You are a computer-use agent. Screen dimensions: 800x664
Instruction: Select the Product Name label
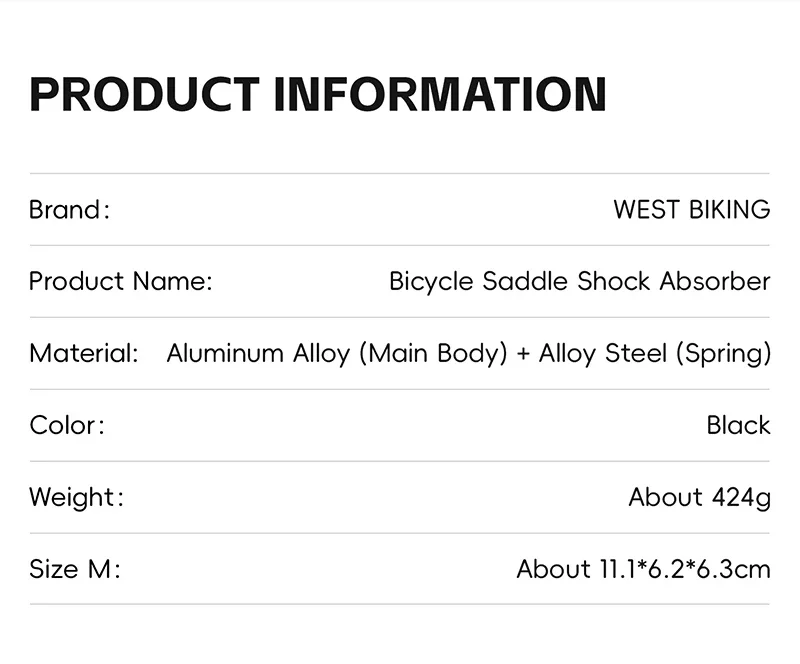pyautogui.click(x=120, y=281)
